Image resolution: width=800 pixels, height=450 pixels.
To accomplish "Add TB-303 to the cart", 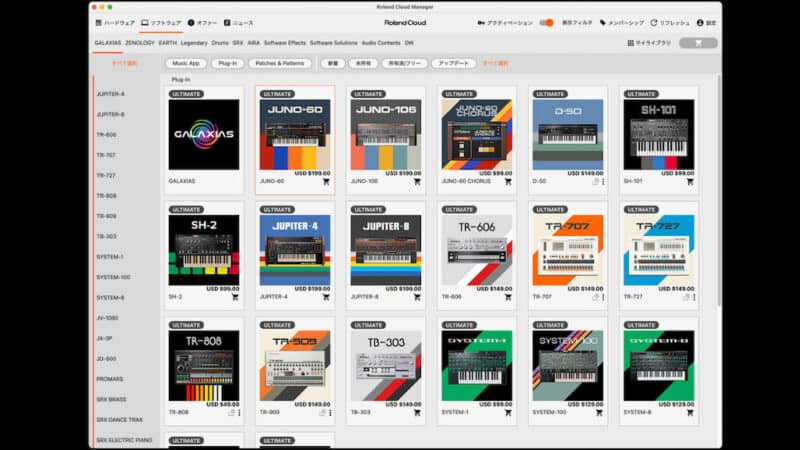I will [x=417, y=413].
